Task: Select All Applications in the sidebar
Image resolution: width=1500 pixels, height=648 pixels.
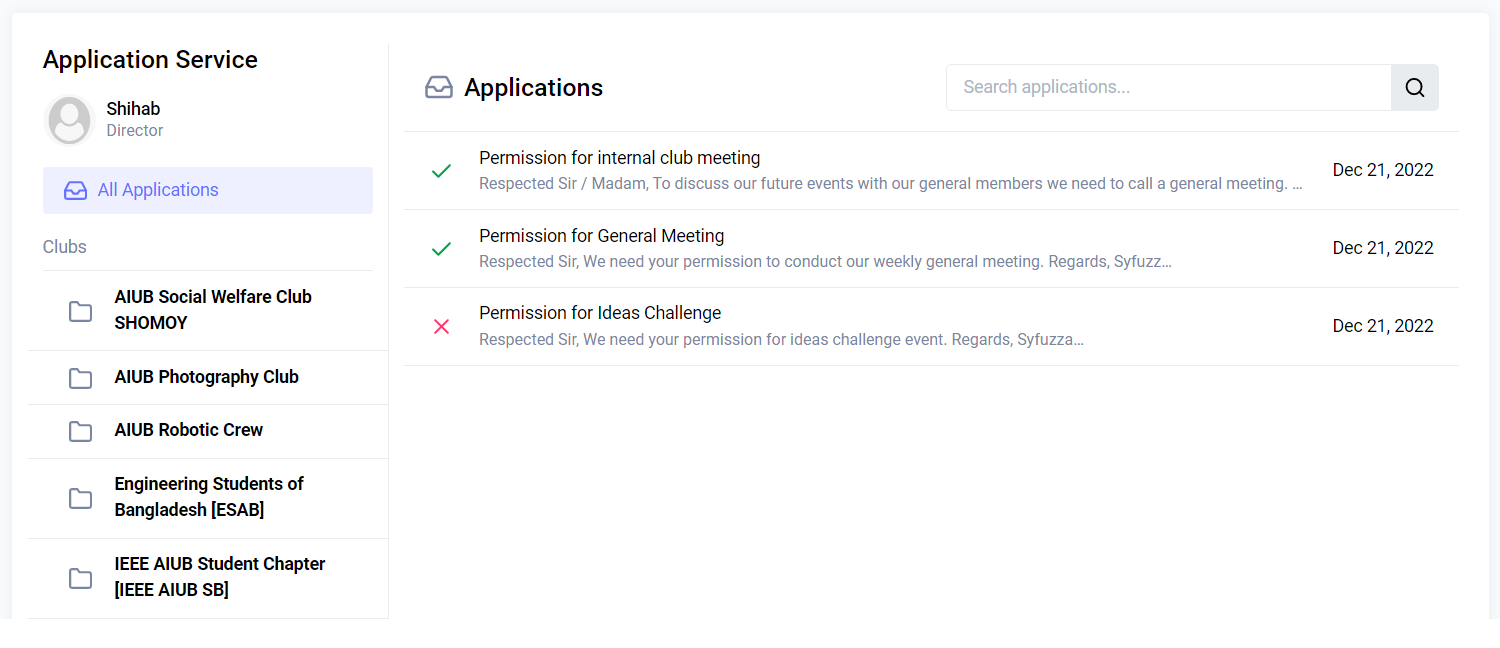Action: pos(208,190)
